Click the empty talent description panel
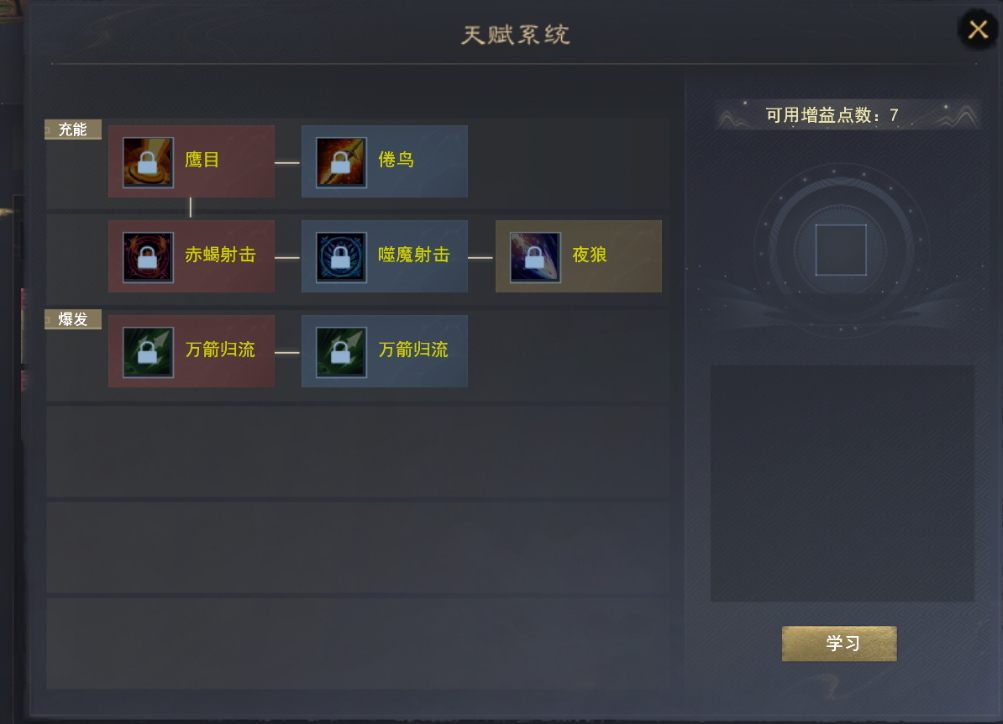 [x=842, y=484]
